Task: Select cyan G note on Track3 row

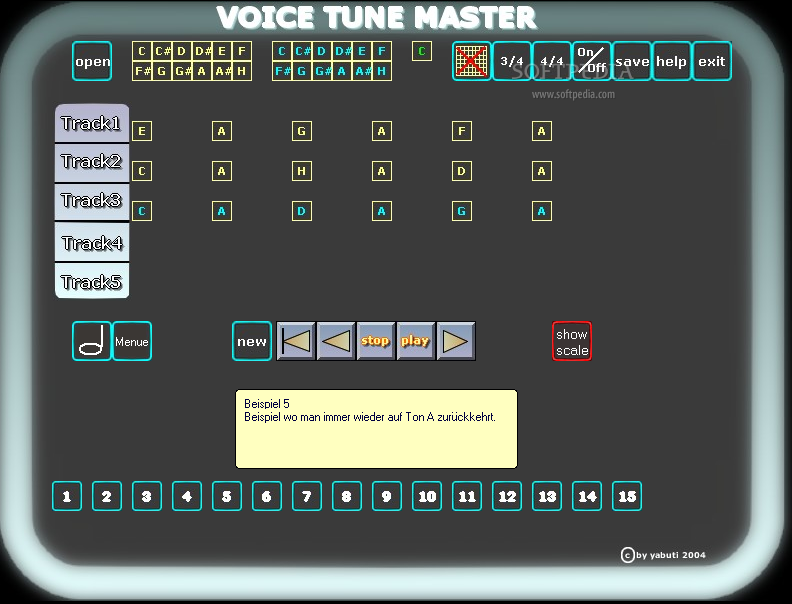Action: click(462, 211)
